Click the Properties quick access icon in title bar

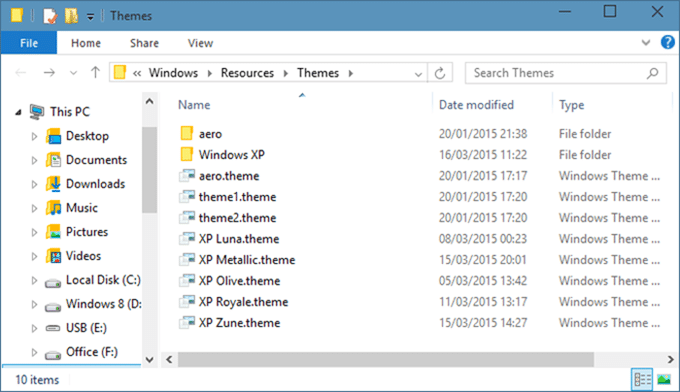coord(50,16)
